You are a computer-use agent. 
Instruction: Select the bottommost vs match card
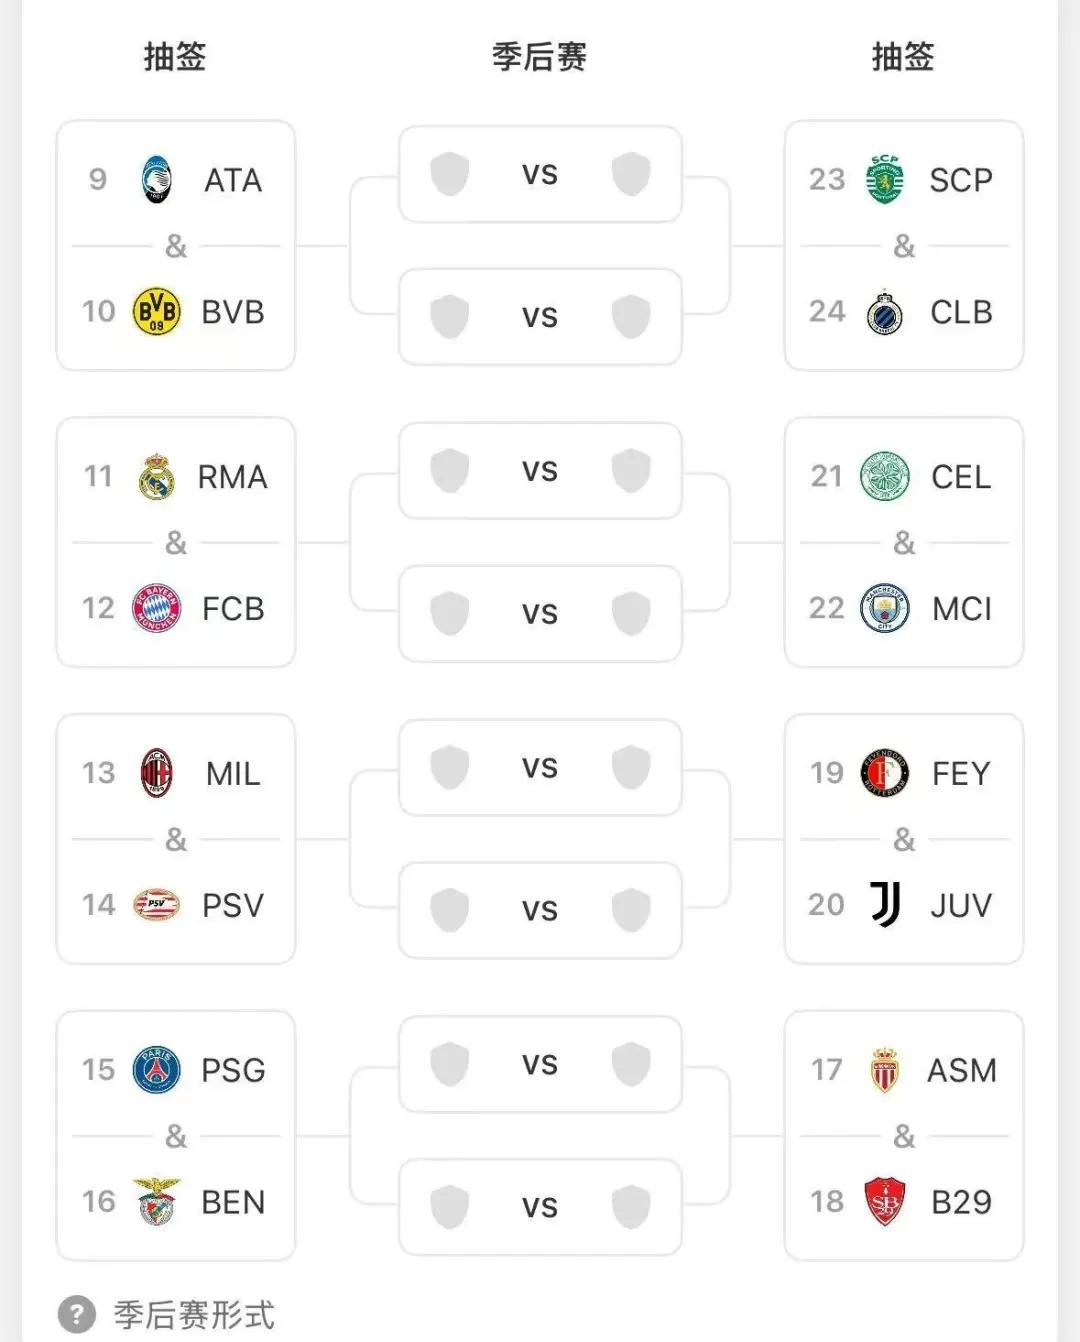point(540,1207)
